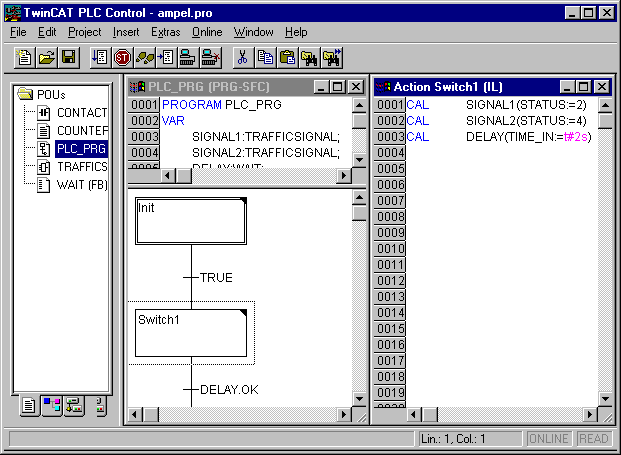This screenshot has width=621, height=455.
Task: Select the Switch1 step in SFC
Action: [x=191, y=333]
